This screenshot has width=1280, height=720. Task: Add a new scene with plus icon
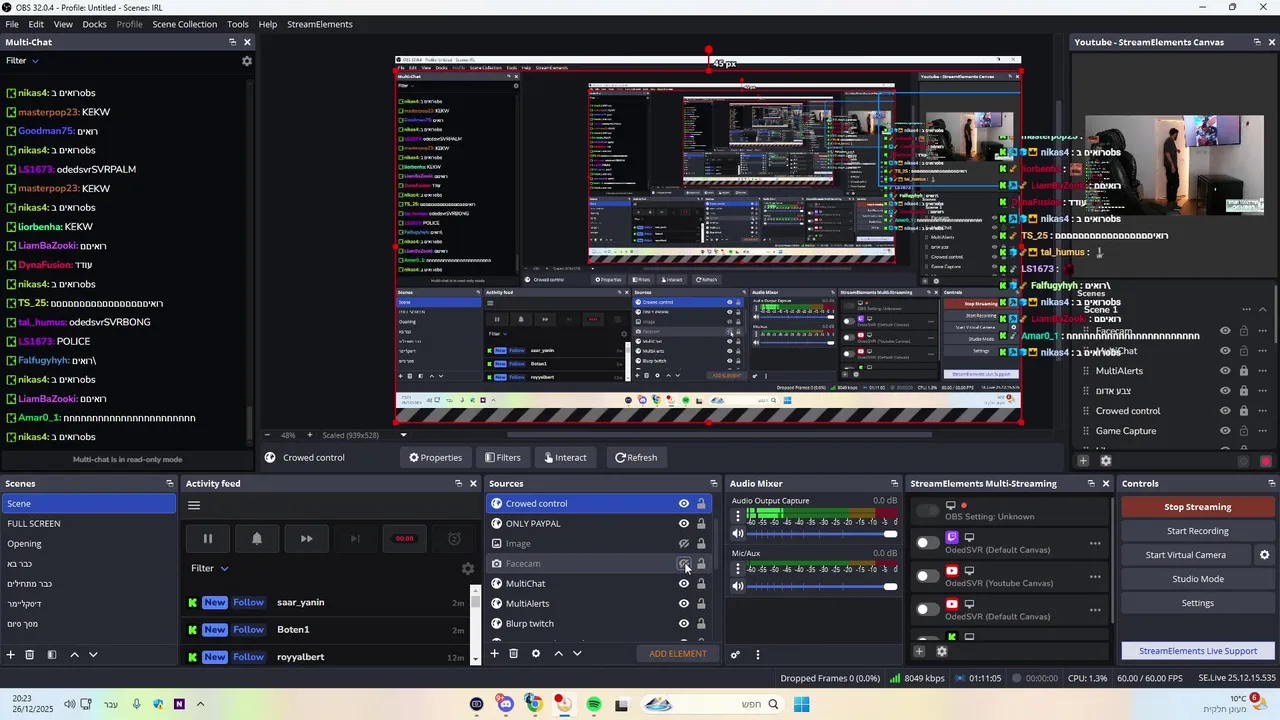click(11, 654)
